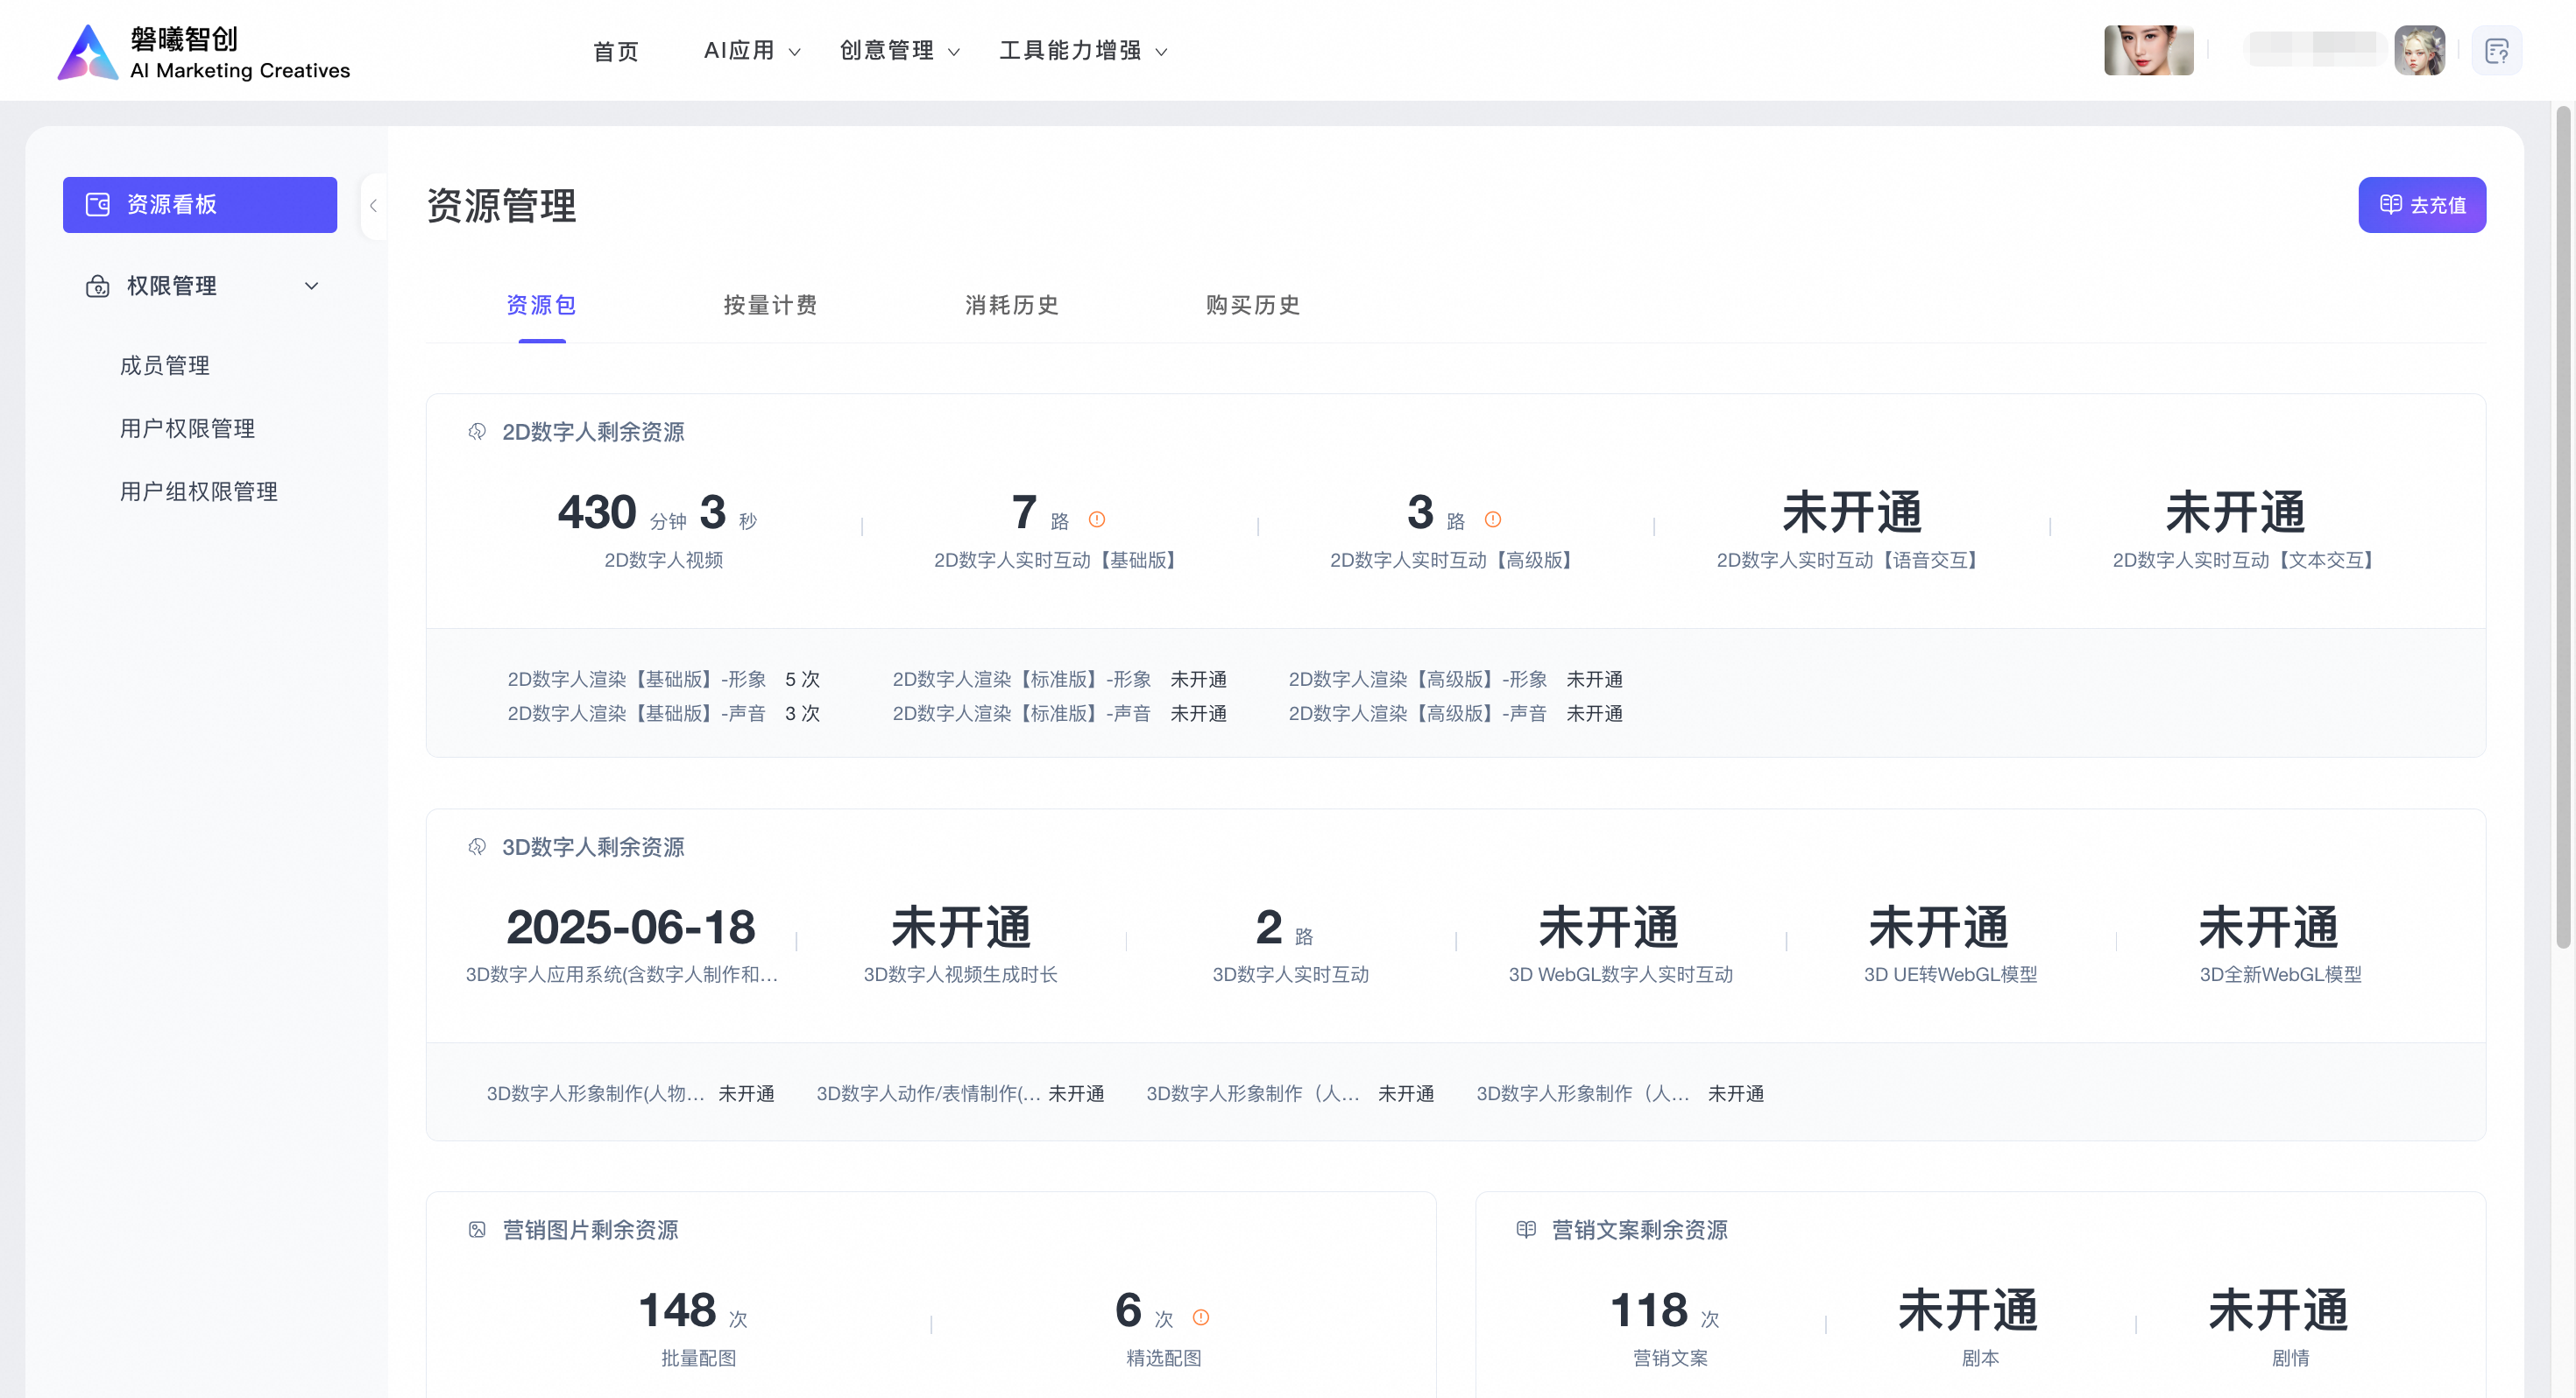The width and height of the screenshot is (2576, 1398).
Task: Open the AI应用 dropdown menu
Action: pos(752,51)
